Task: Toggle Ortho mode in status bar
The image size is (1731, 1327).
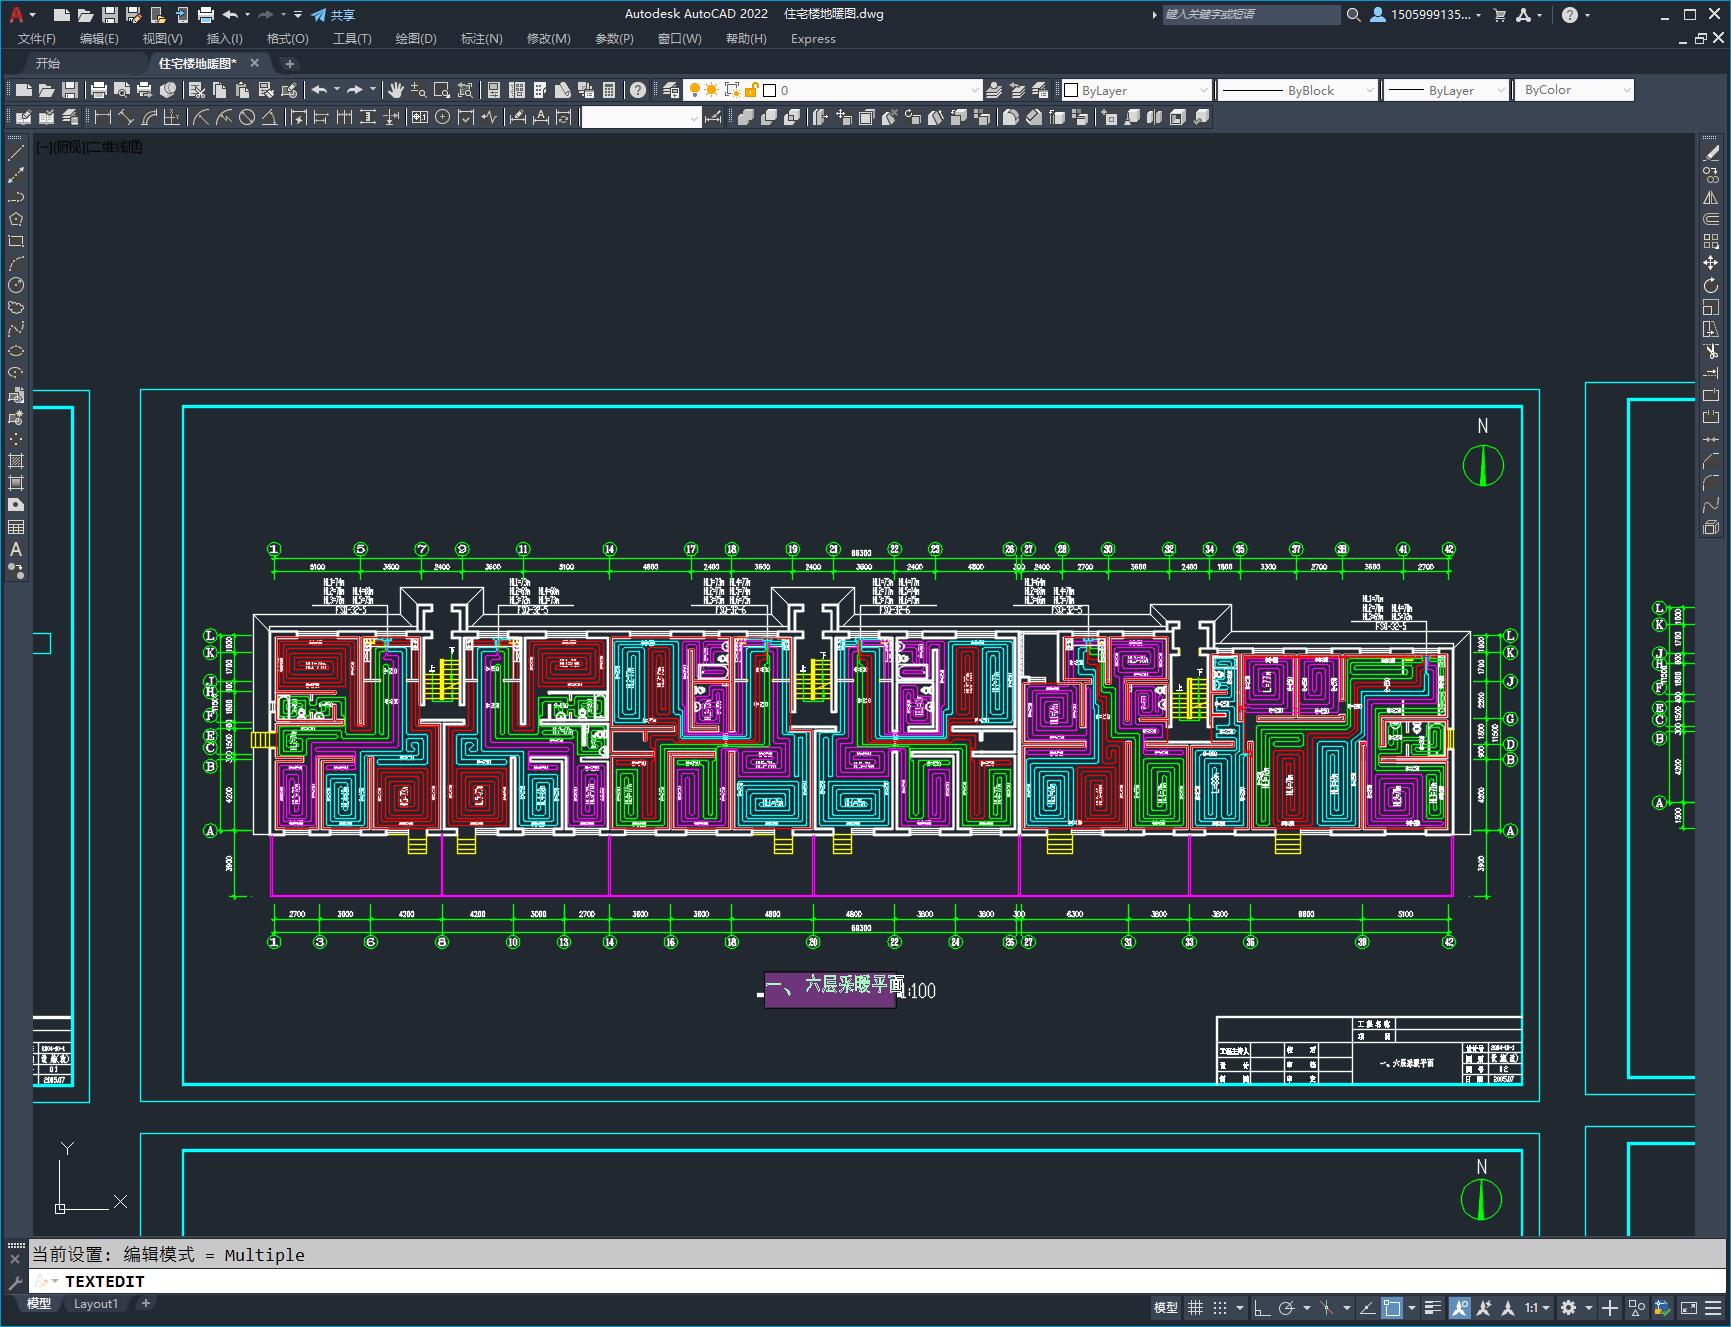Action: pyautogui.click(x=1261, y=1308)
